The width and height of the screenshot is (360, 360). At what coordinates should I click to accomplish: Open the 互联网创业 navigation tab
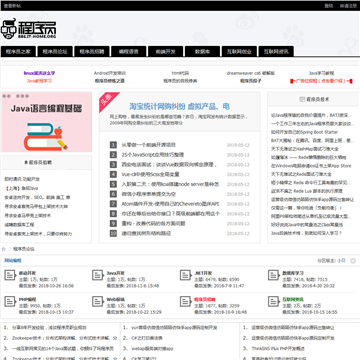pos(239,52)
